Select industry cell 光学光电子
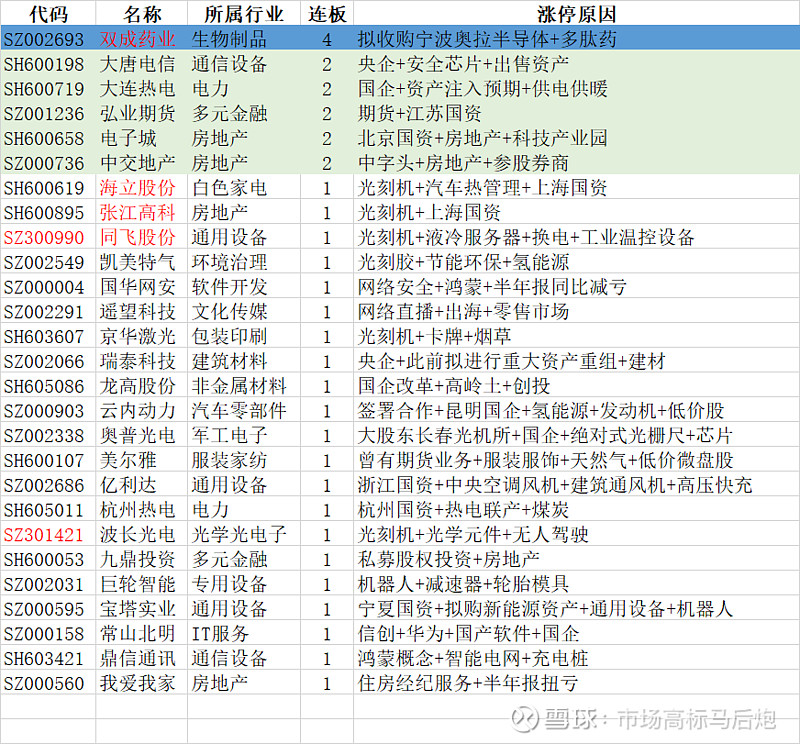Viewport: 800px width, 744px height. (x=239, y=535)
